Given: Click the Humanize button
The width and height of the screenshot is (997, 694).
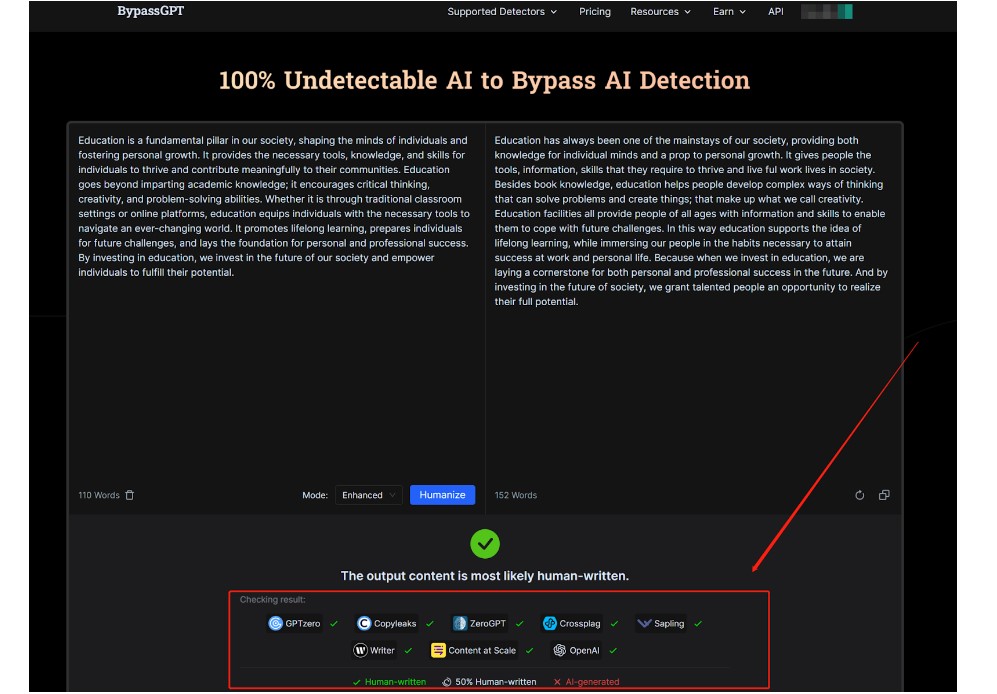Looking at the screenshot, I should [x=443, y=495].
